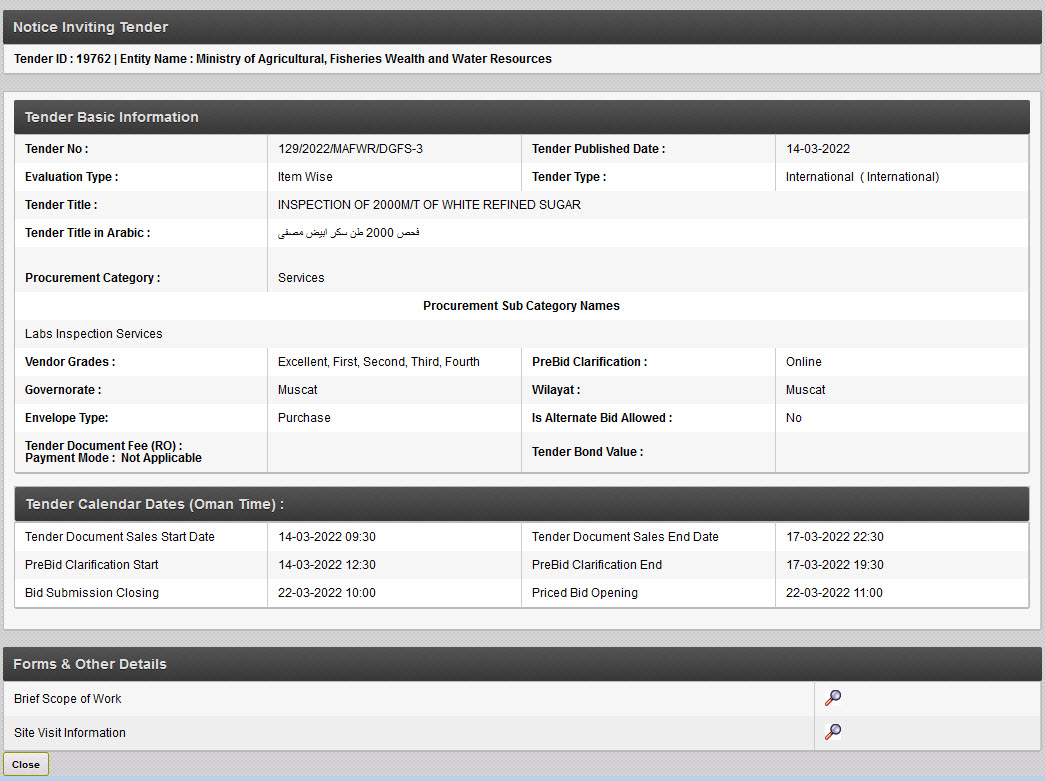The image size is (1045, 781).
Task: Click the Labs Inspection Services sub category
Action: (94, 334)
